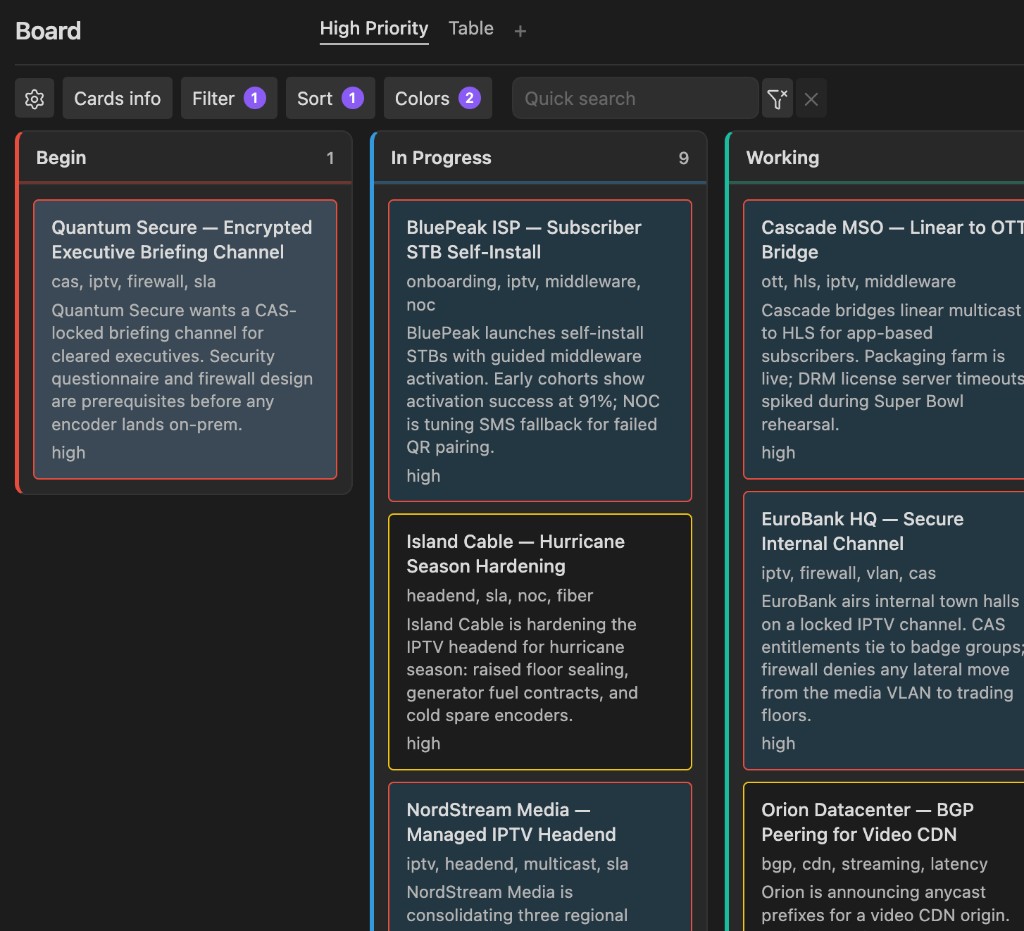Click 'high' priority on EuroBank HQ card
1024x931 pixels.
click(x=778, y=744)
